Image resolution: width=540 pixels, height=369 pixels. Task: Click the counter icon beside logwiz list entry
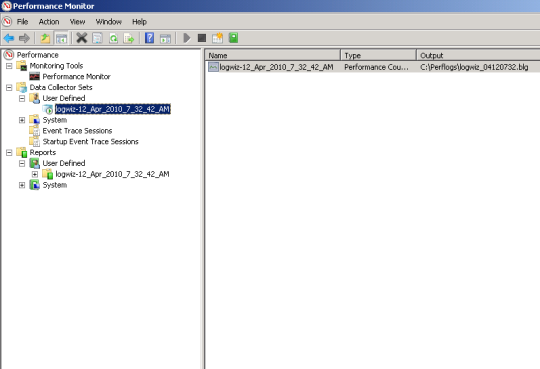pos(213,67)
